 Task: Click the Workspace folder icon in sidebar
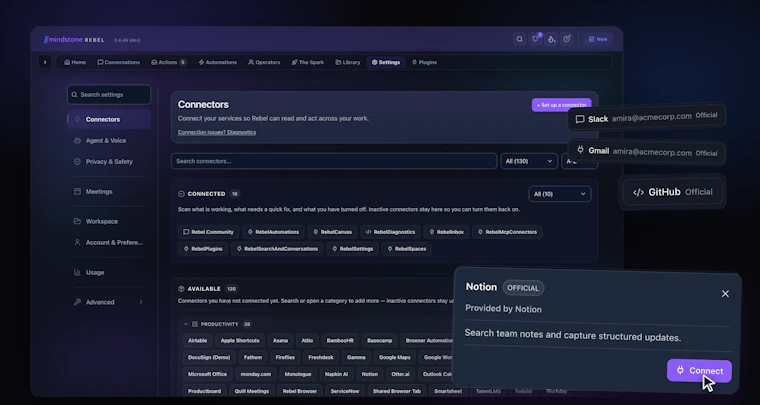tap(77, 221)
